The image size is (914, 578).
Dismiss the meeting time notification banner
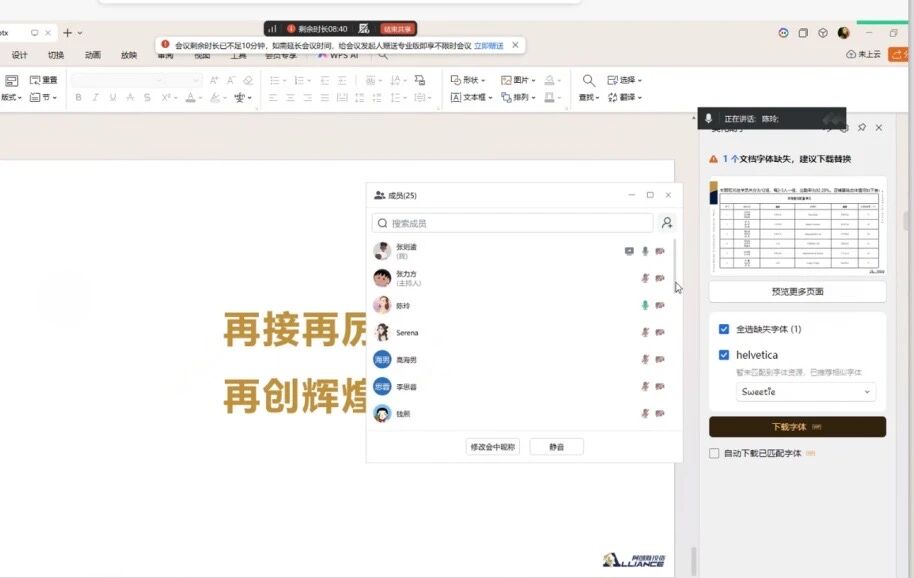[x=515, y=45]
